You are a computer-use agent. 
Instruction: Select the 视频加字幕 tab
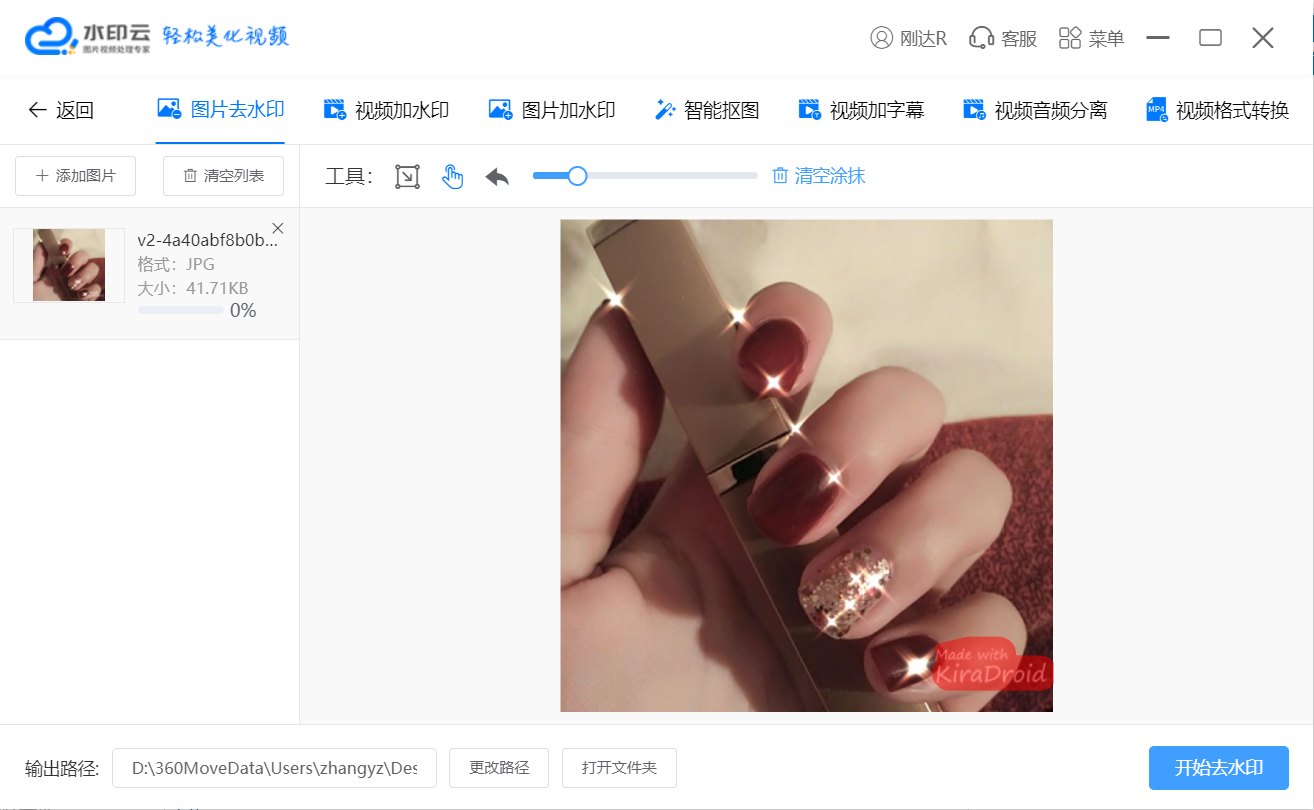[x=860, y=110]
